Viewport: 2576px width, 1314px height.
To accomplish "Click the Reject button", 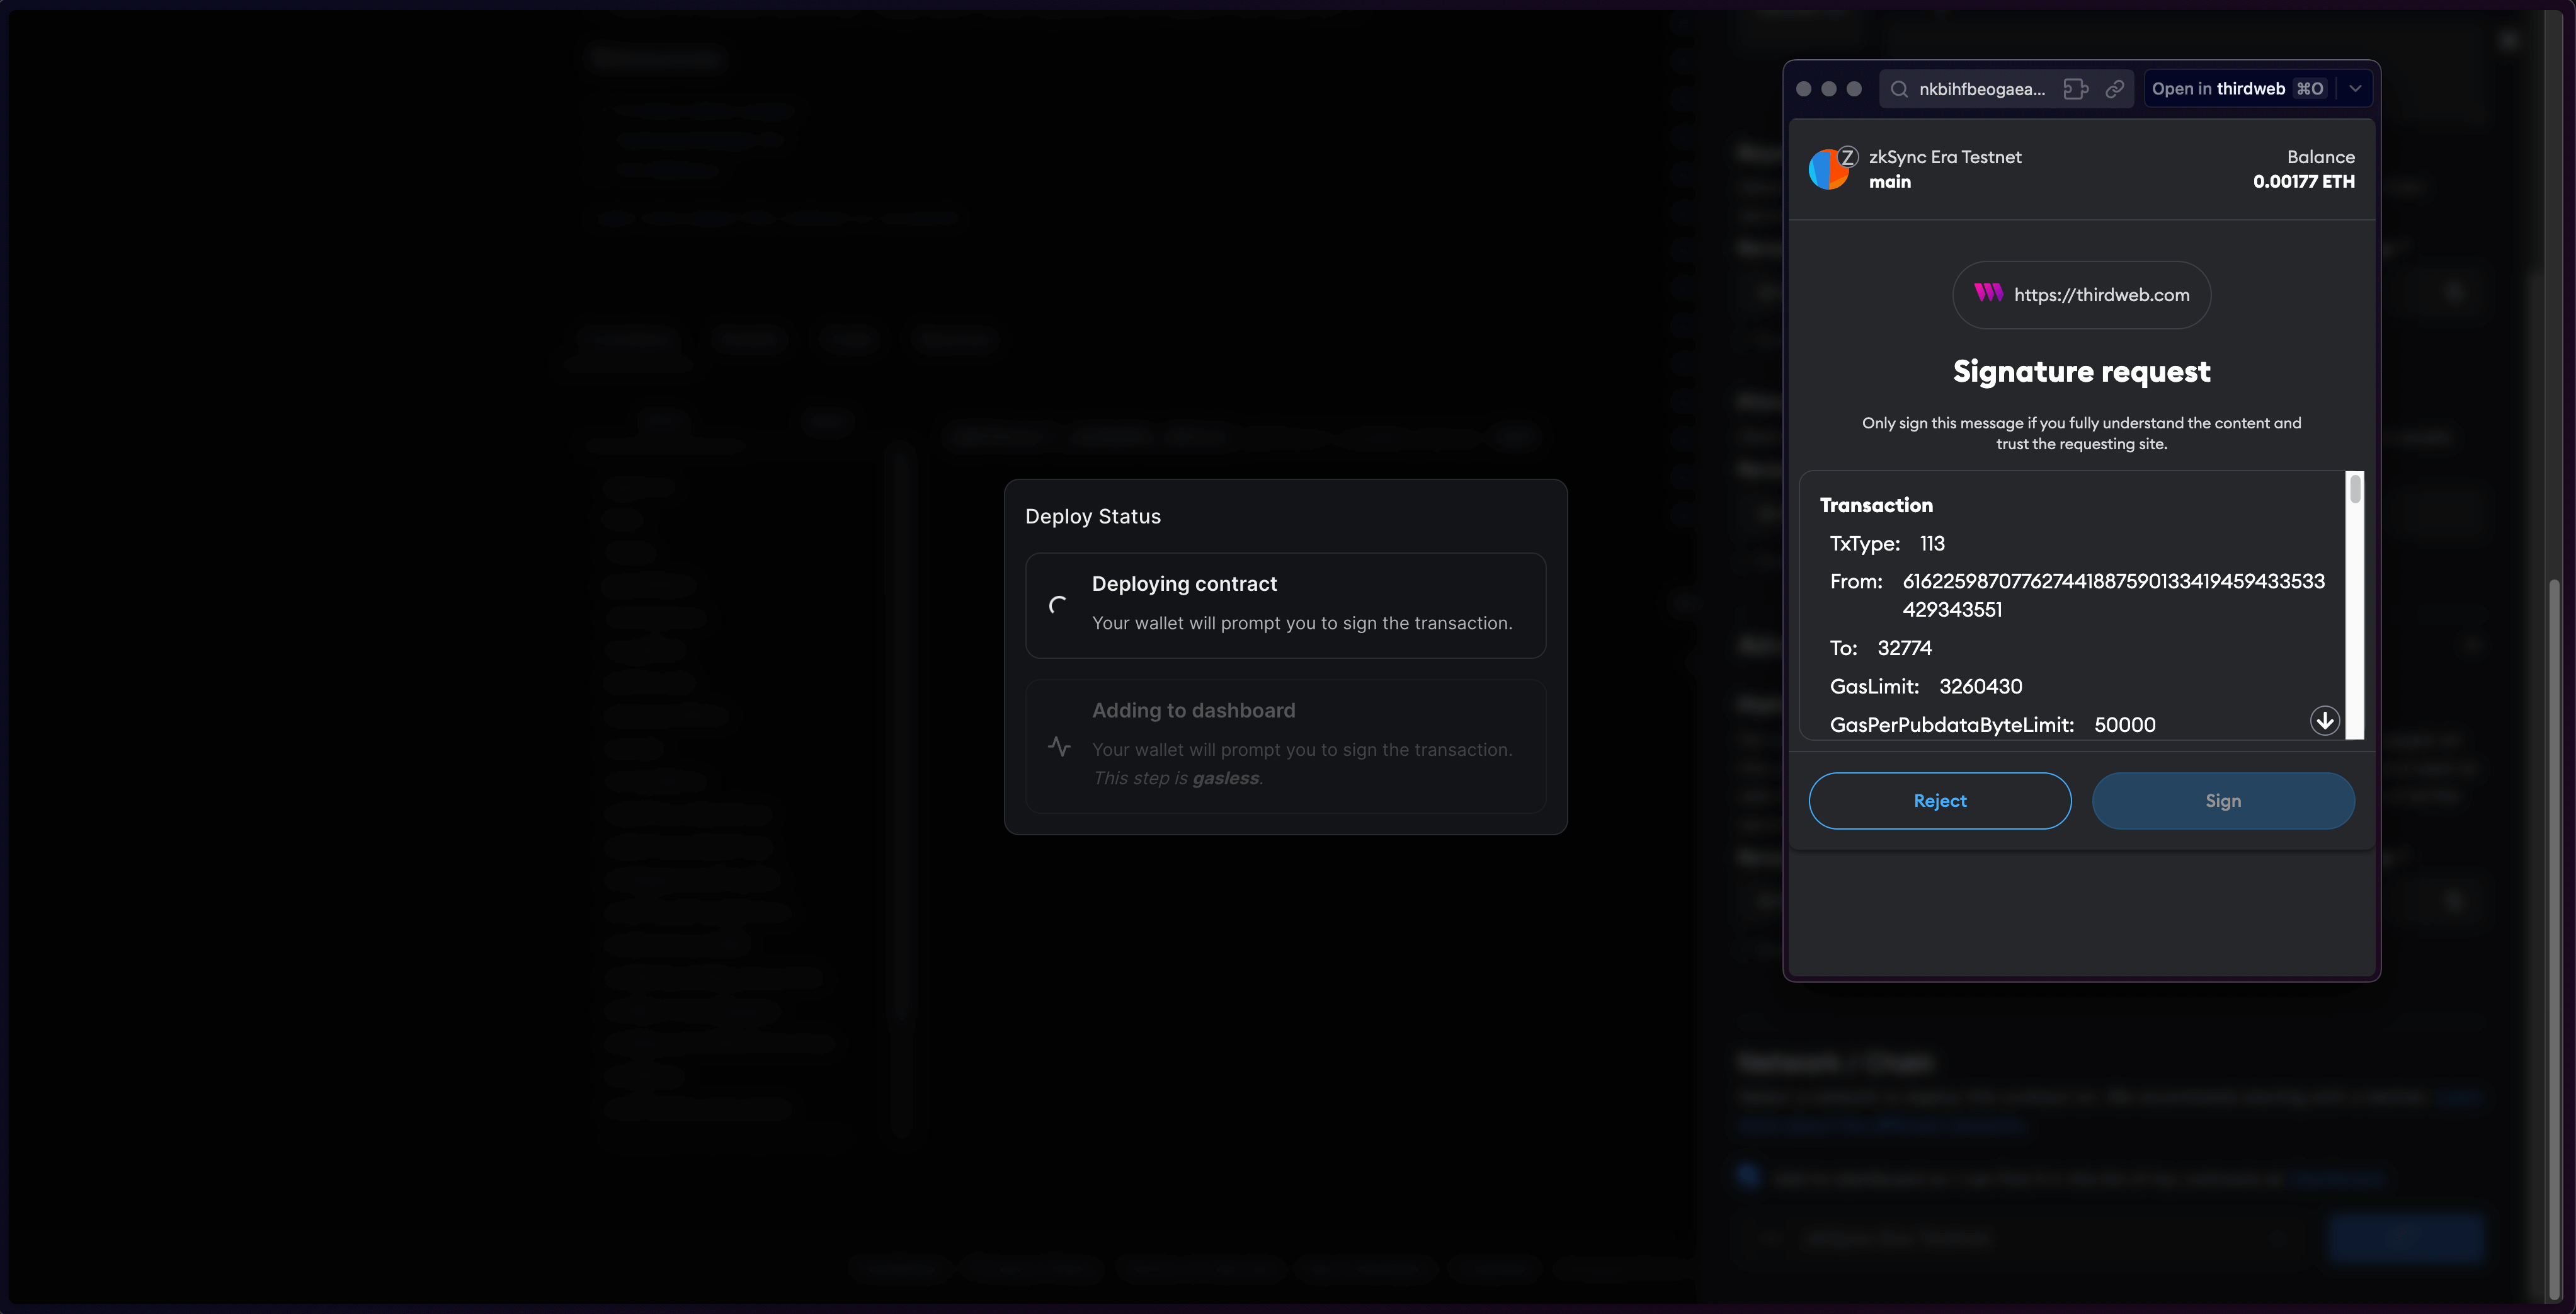I will tap(1939, 800).
